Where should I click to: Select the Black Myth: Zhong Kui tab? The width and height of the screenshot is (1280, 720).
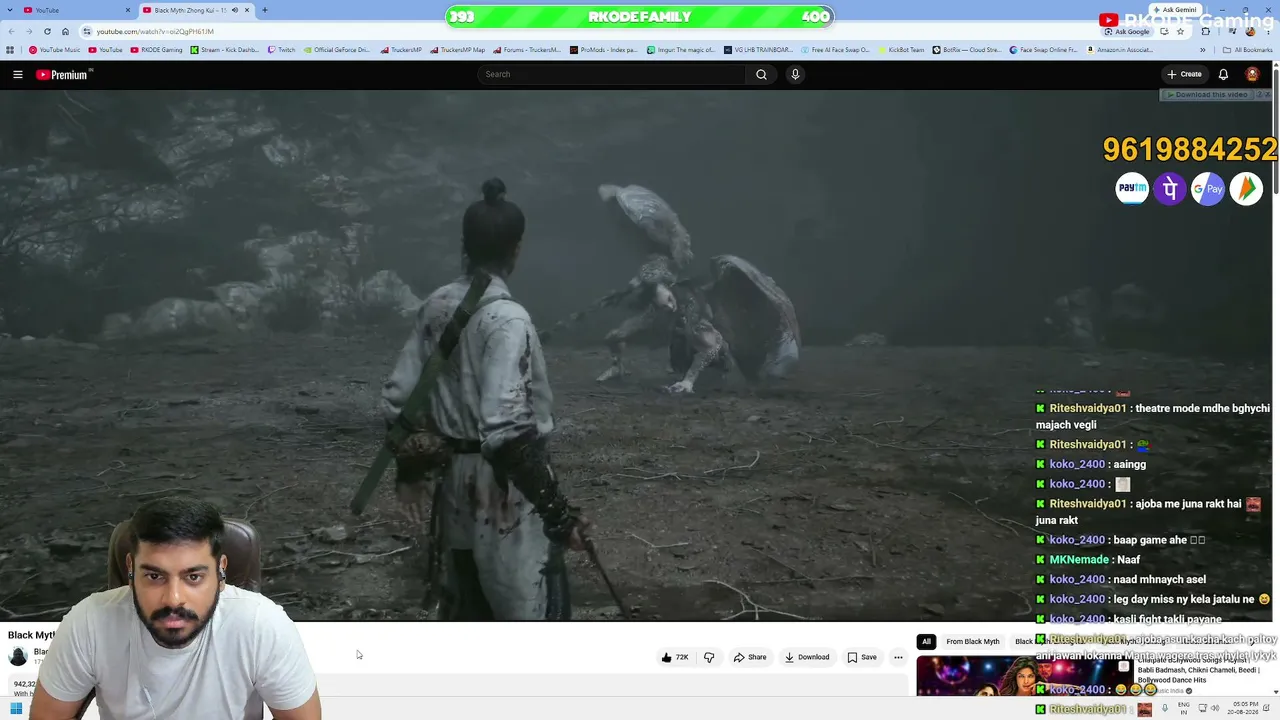click(196, 10)
